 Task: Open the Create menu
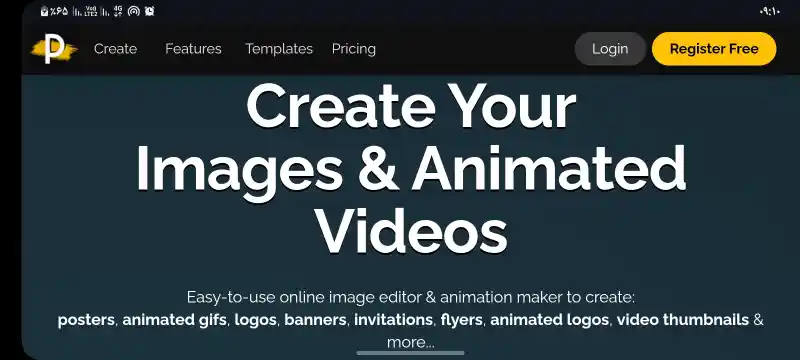115,49
